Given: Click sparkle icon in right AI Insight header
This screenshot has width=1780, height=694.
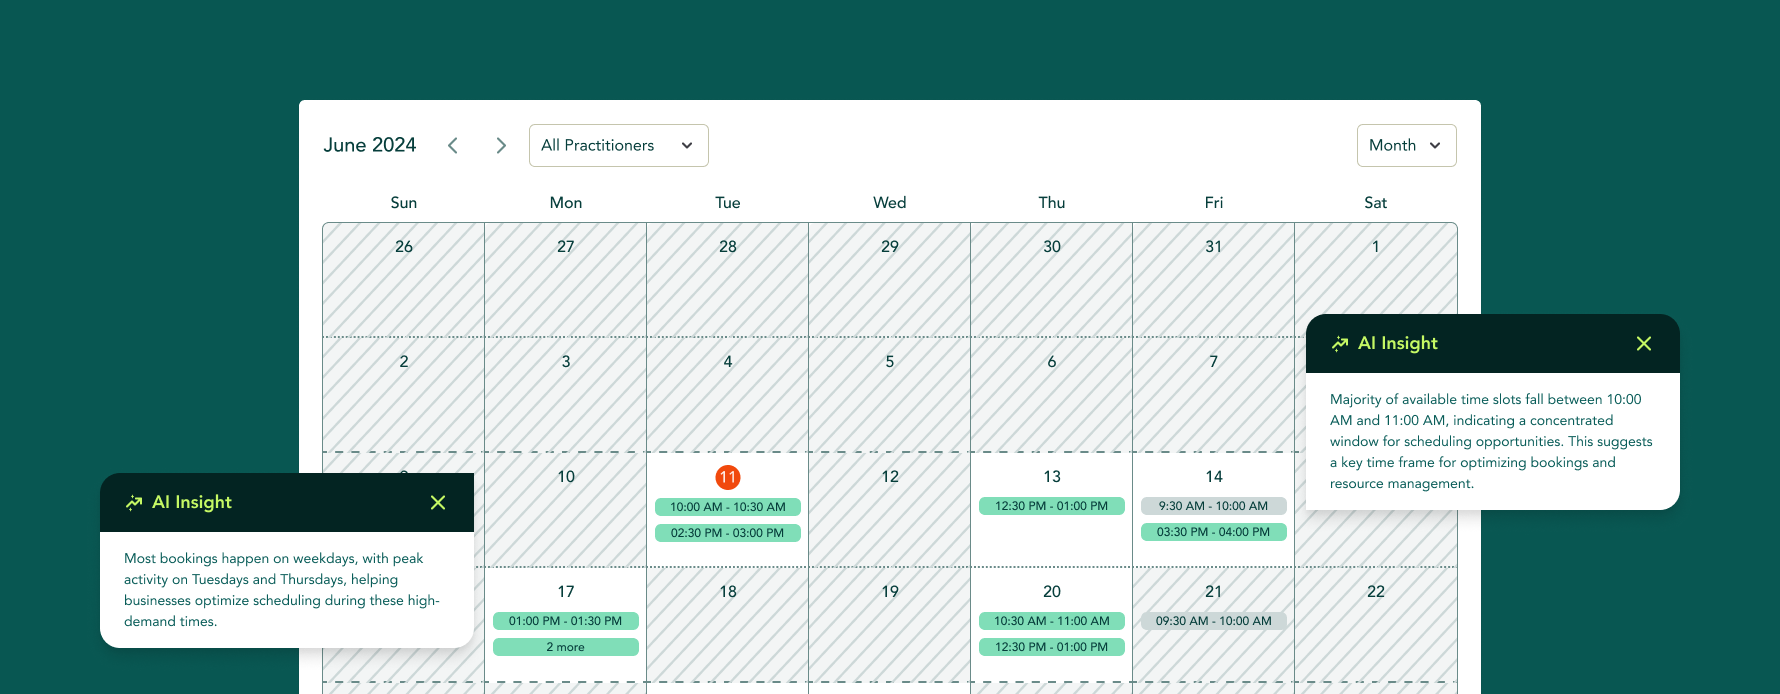Looking at the screenshot, I should (1340, 344).
